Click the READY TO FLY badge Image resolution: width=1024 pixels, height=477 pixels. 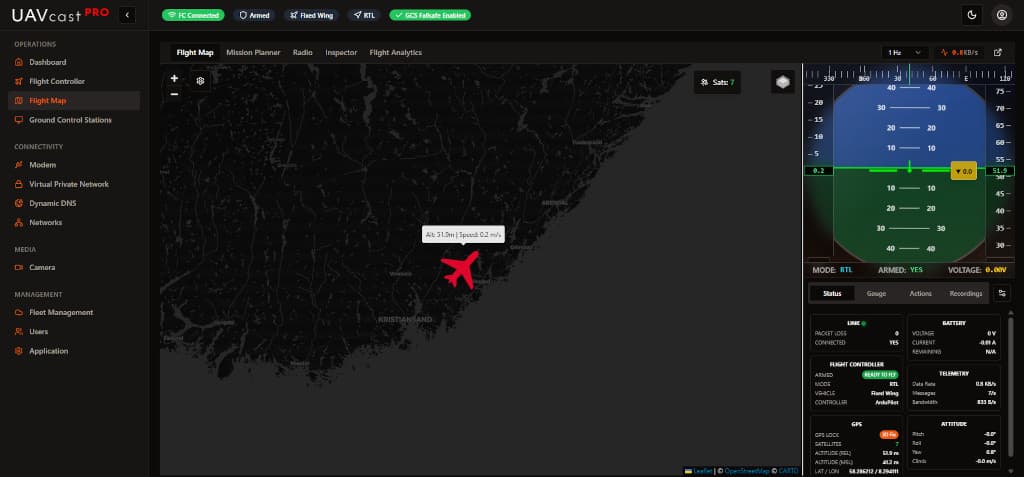(880, 375)
